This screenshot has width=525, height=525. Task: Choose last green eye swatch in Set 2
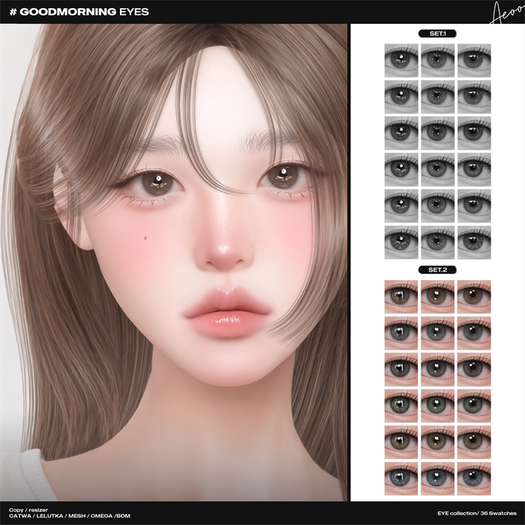pyautogui.click(x=474, y=406)
